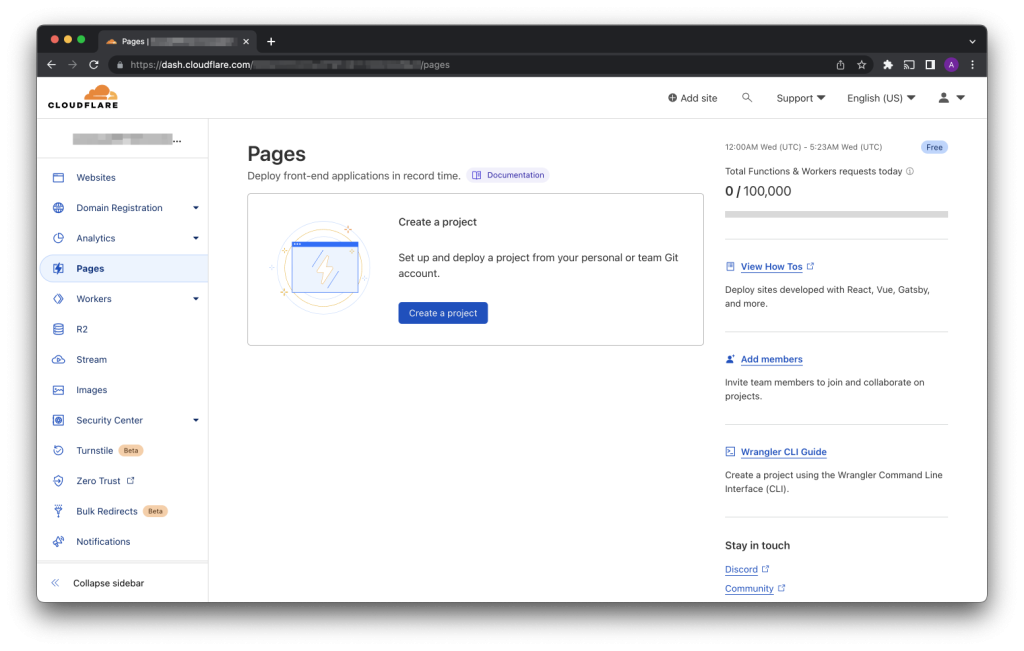Open the Support dropdown menu
This screenshot has width=1024, height=651.
800,98
